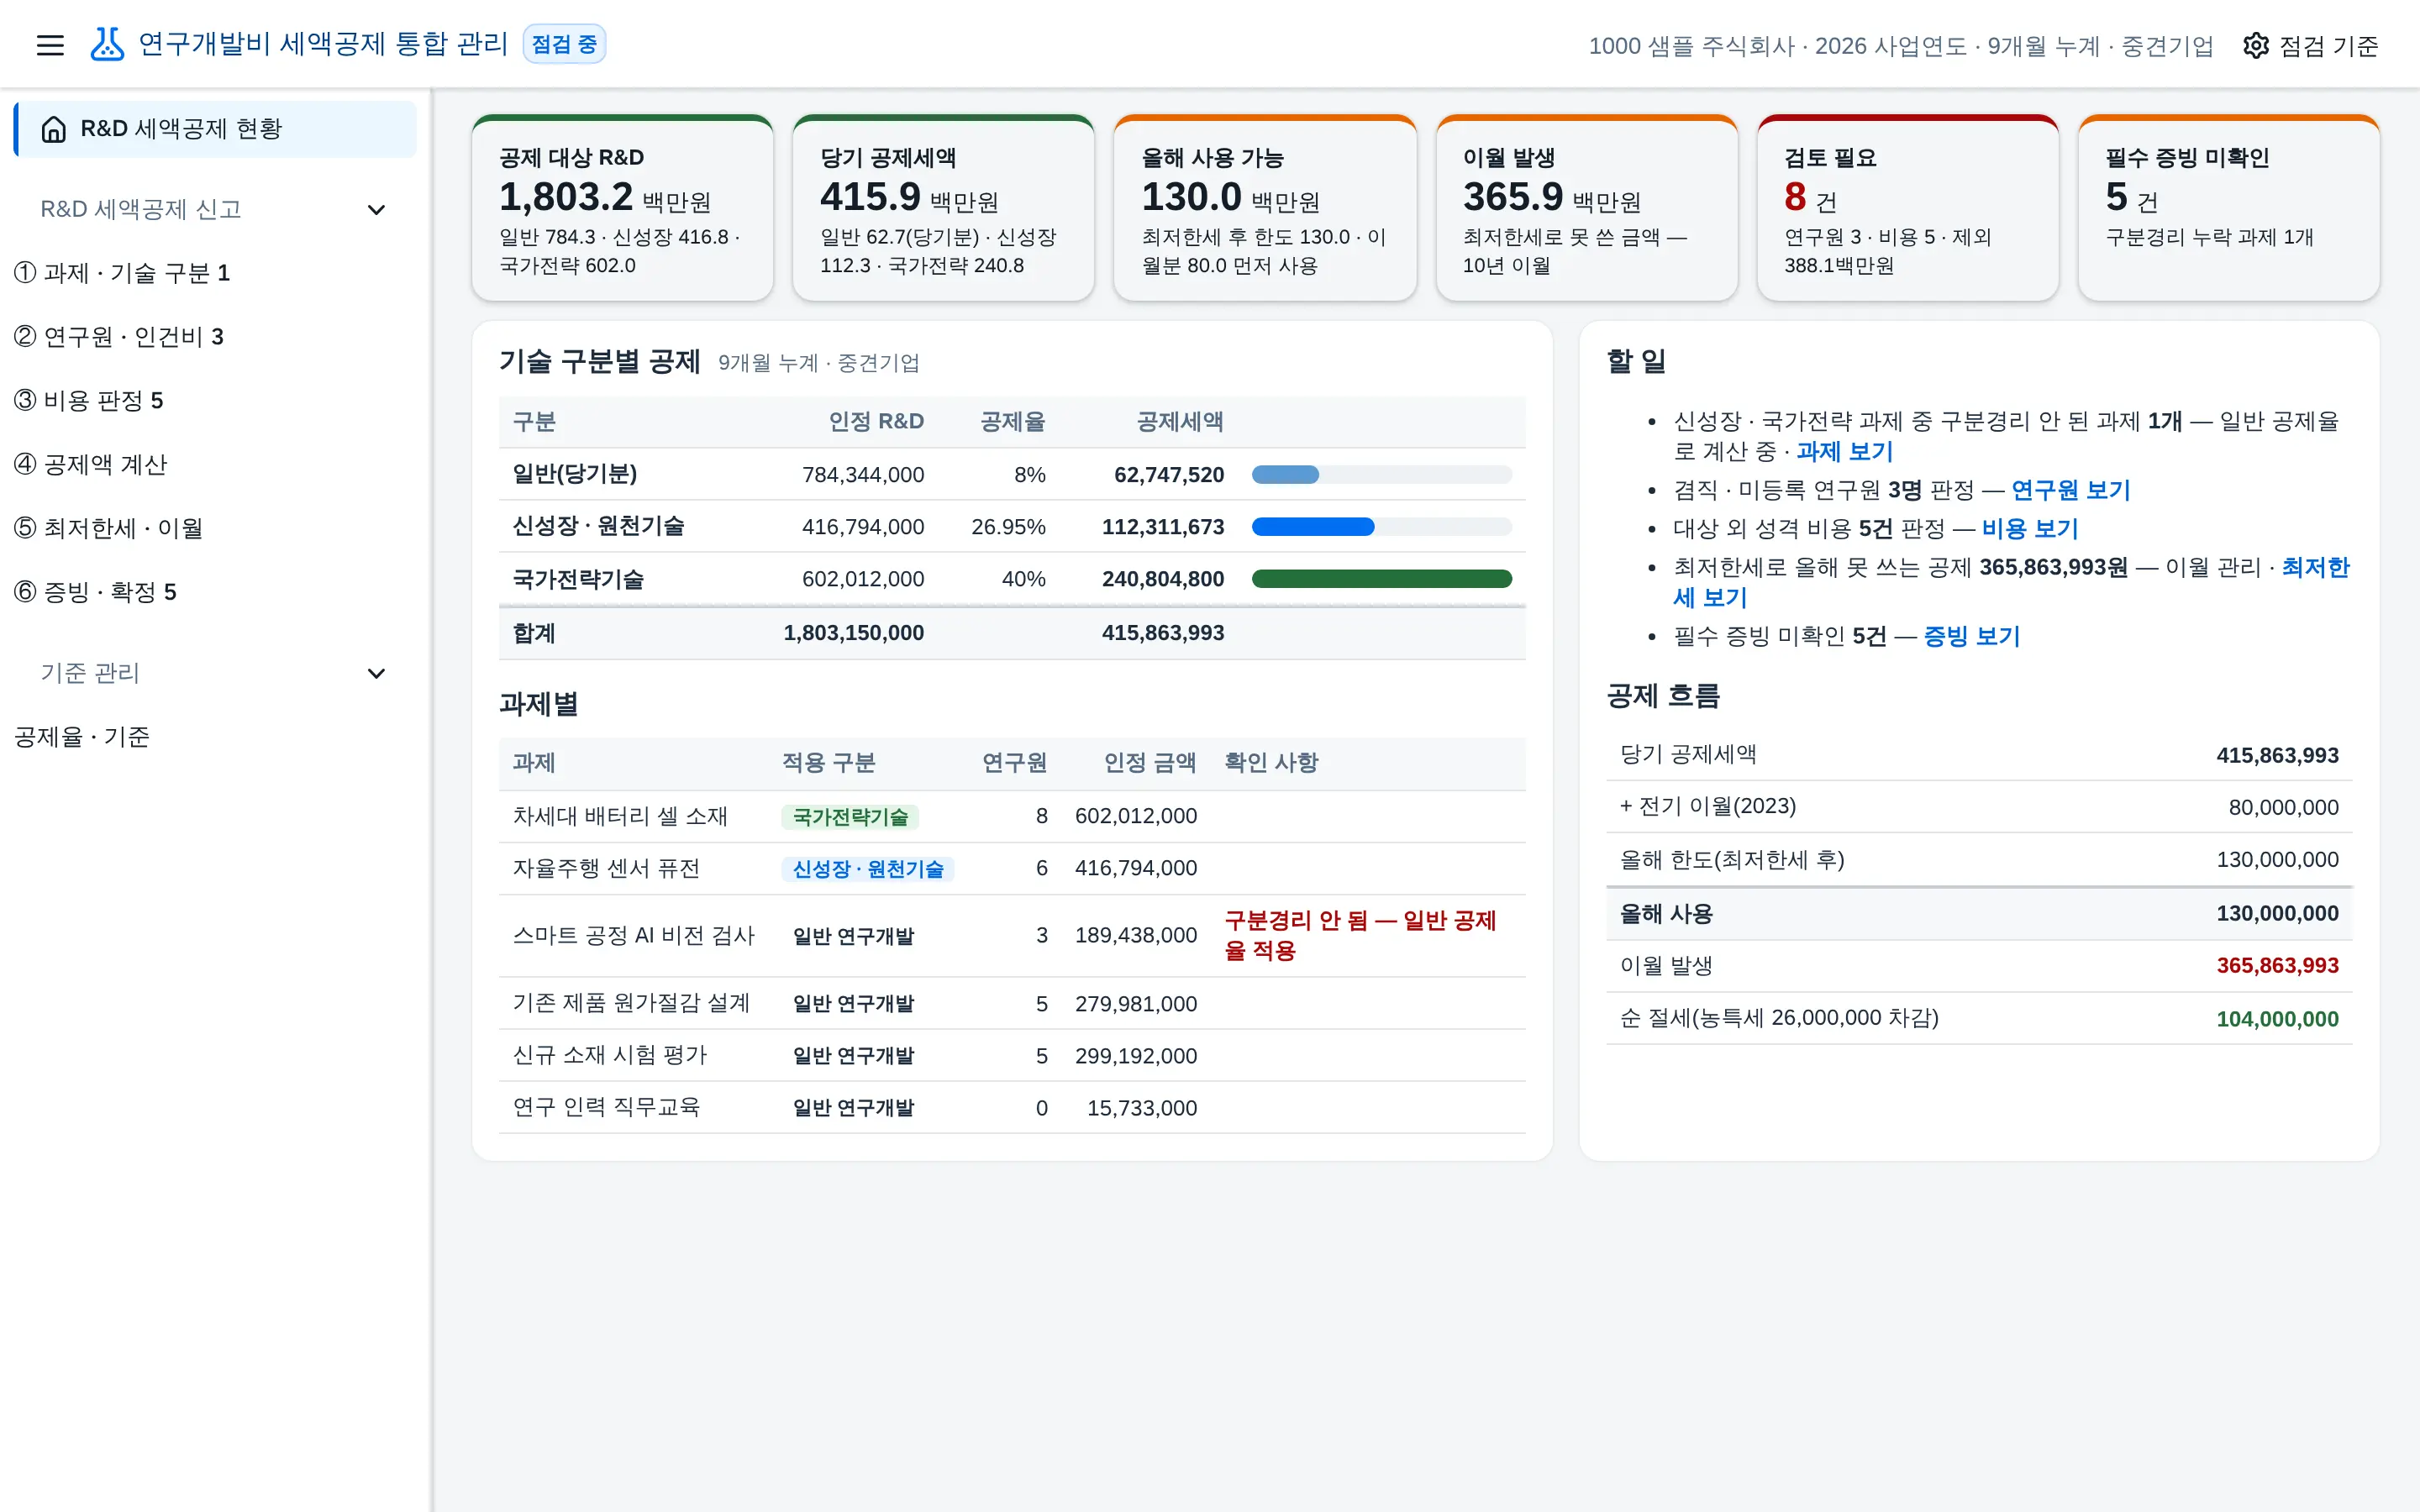2420x1512 pixels.
Task: Click the 신성장 · 원천기술 tag in 자율주행 row
Action: tap(867, 869)
